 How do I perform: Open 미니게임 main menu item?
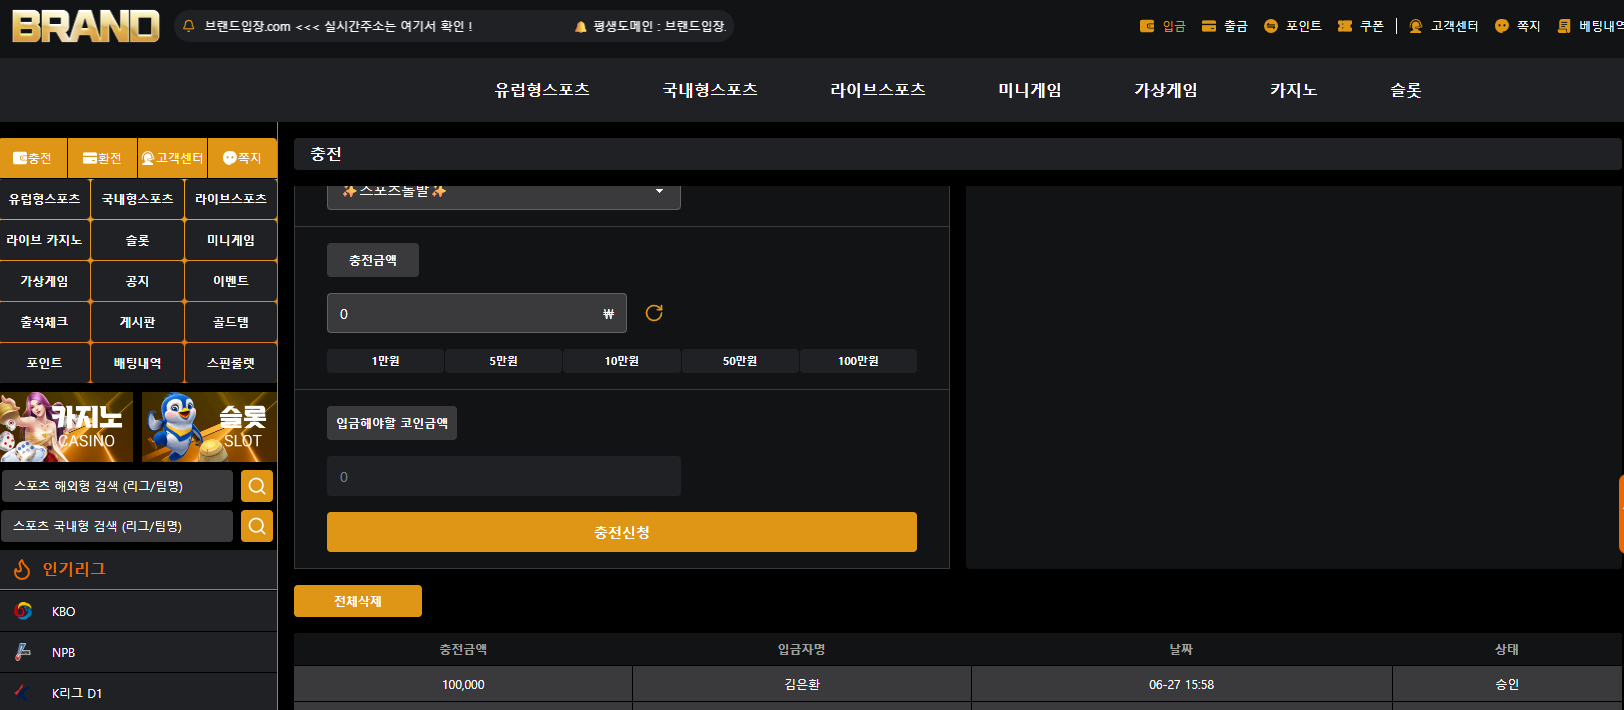tap(1030, 90)
